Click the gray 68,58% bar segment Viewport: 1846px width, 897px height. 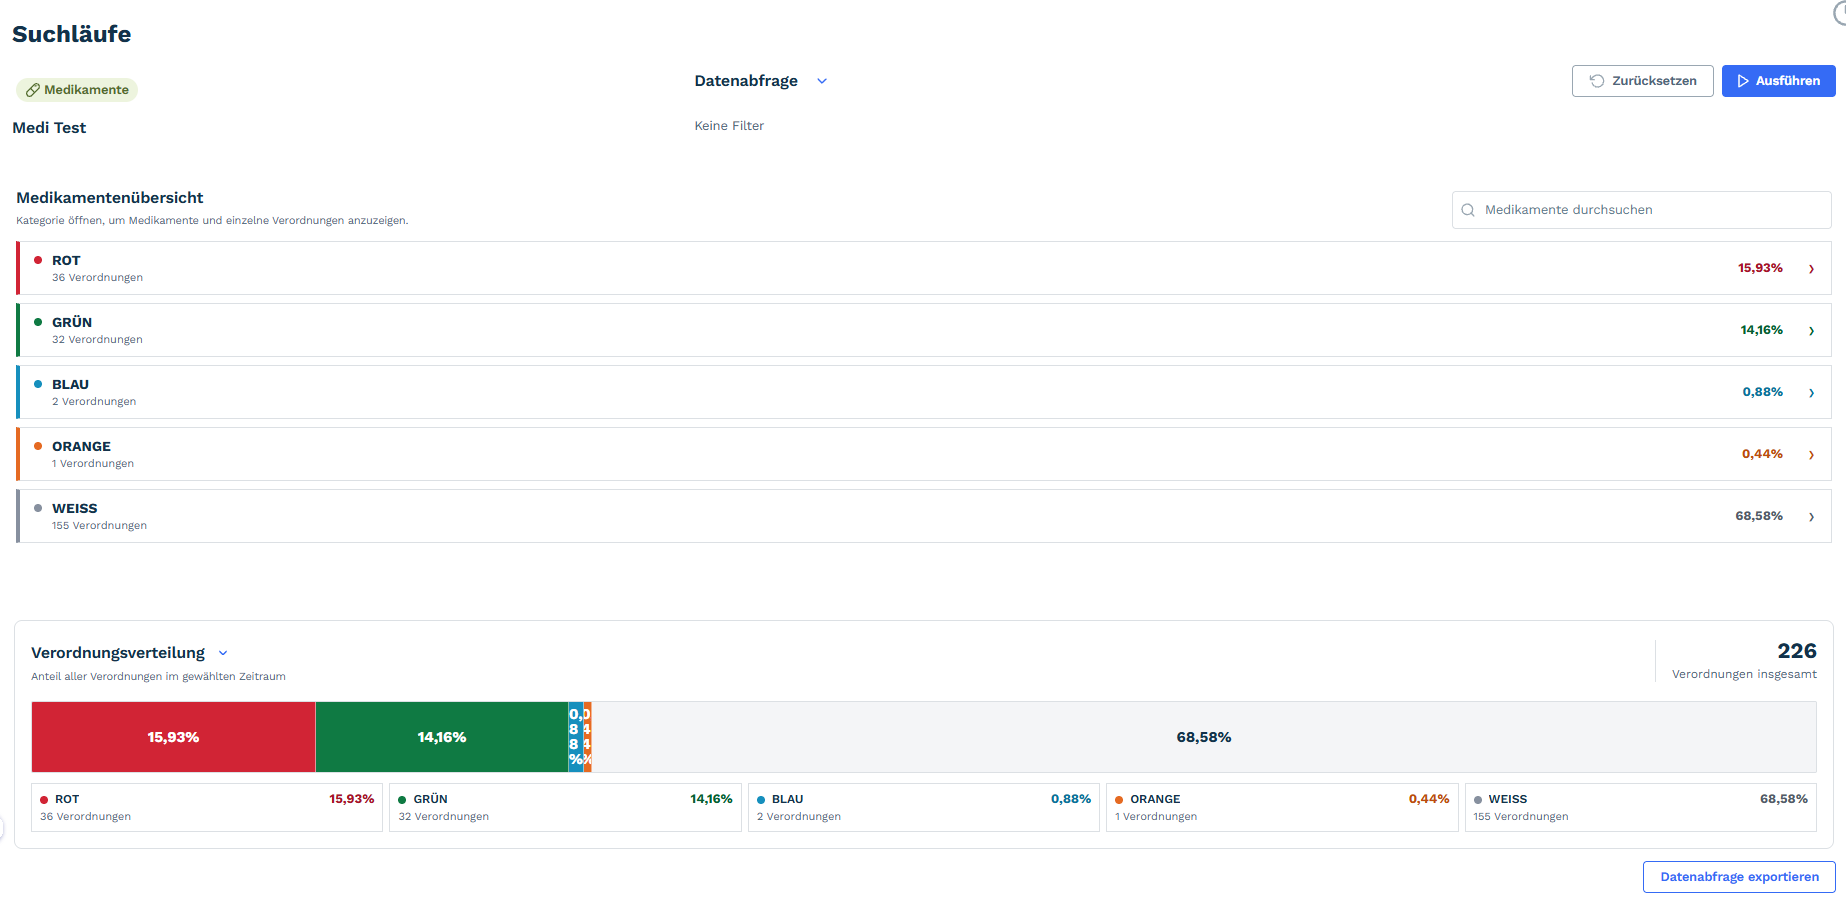point(1204,737)
